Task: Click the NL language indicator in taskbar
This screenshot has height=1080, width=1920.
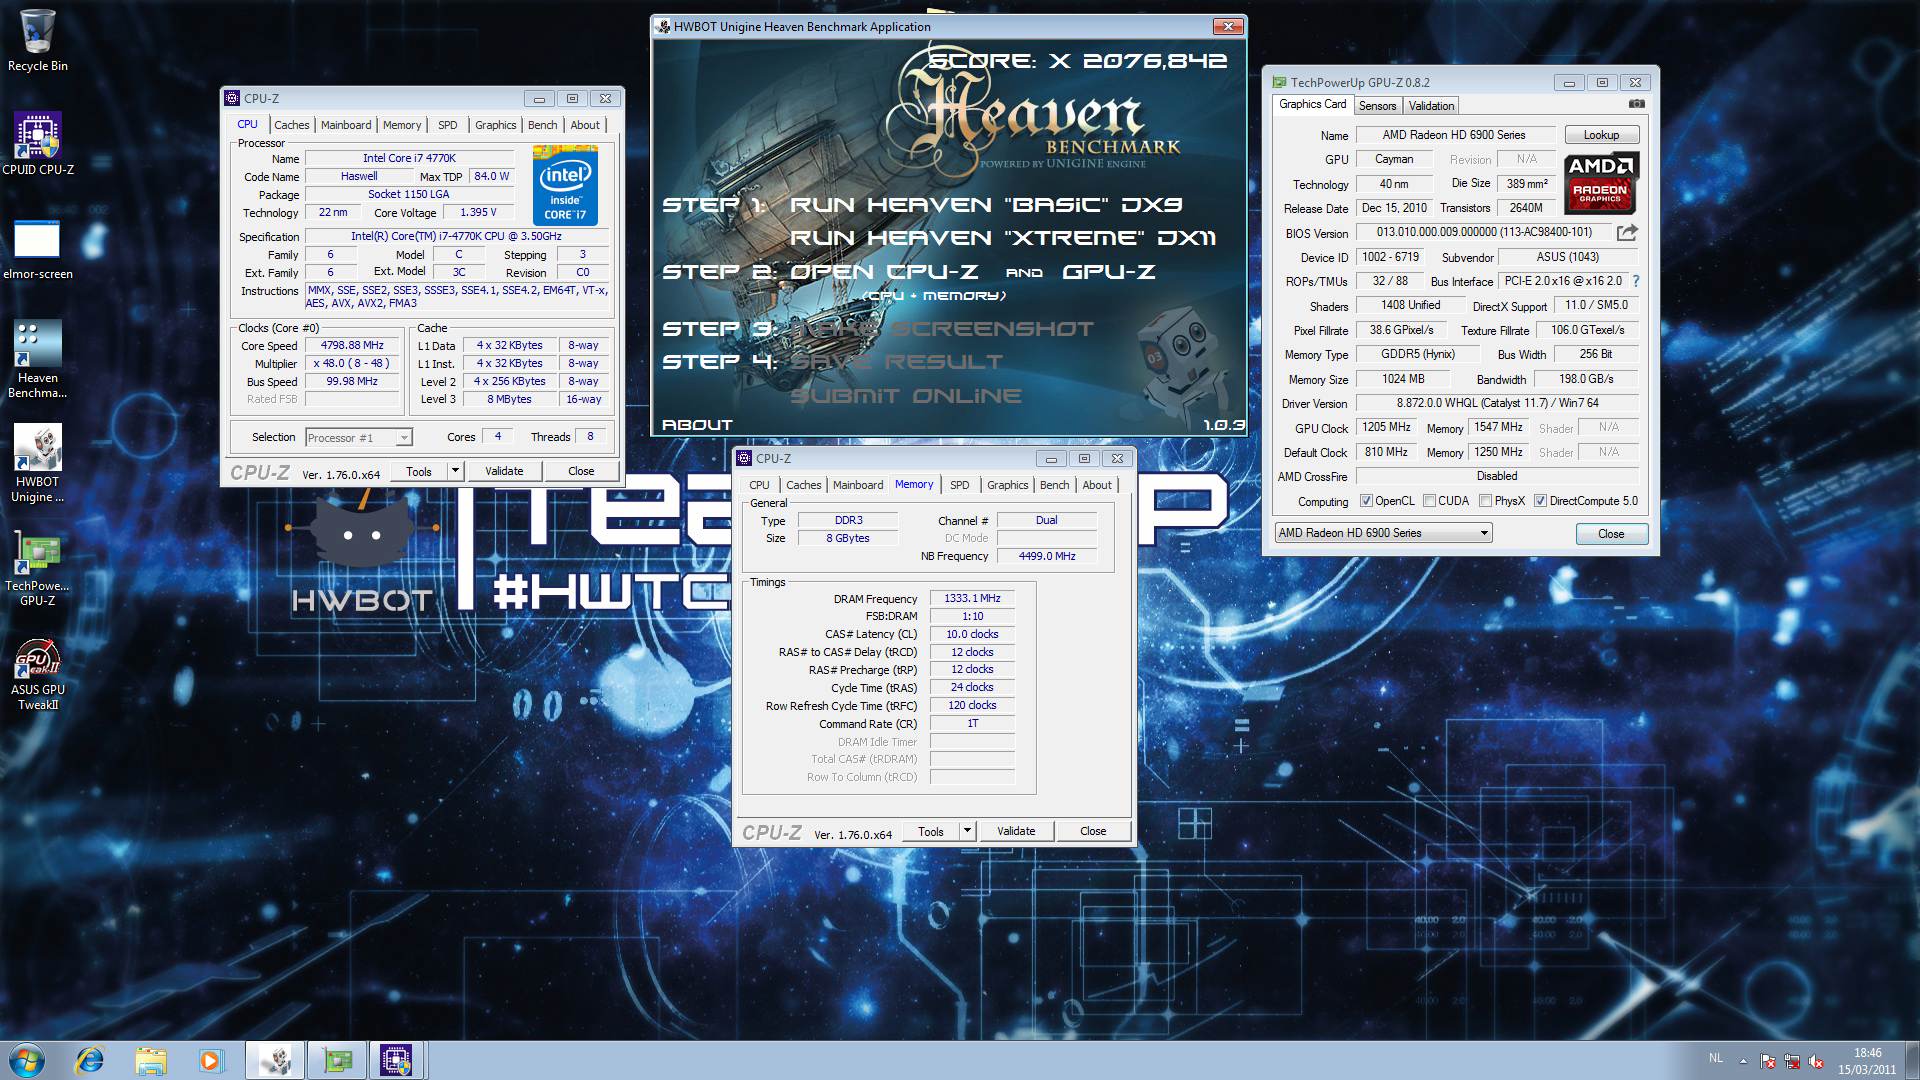Action: [x=1716, y=1058]
